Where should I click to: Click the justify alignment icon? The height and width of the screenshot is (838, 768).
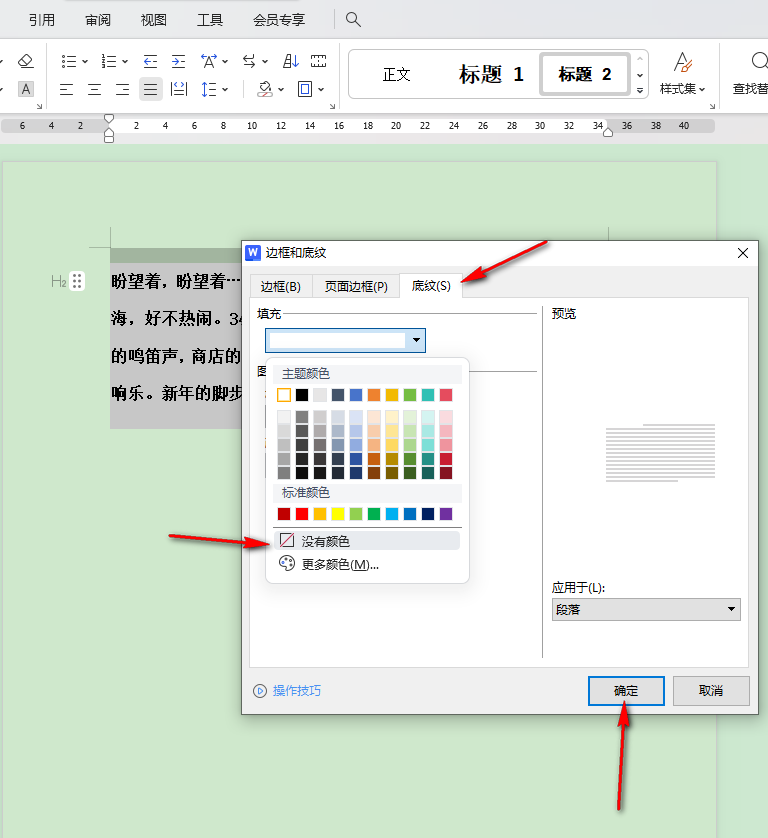point(150,89)
